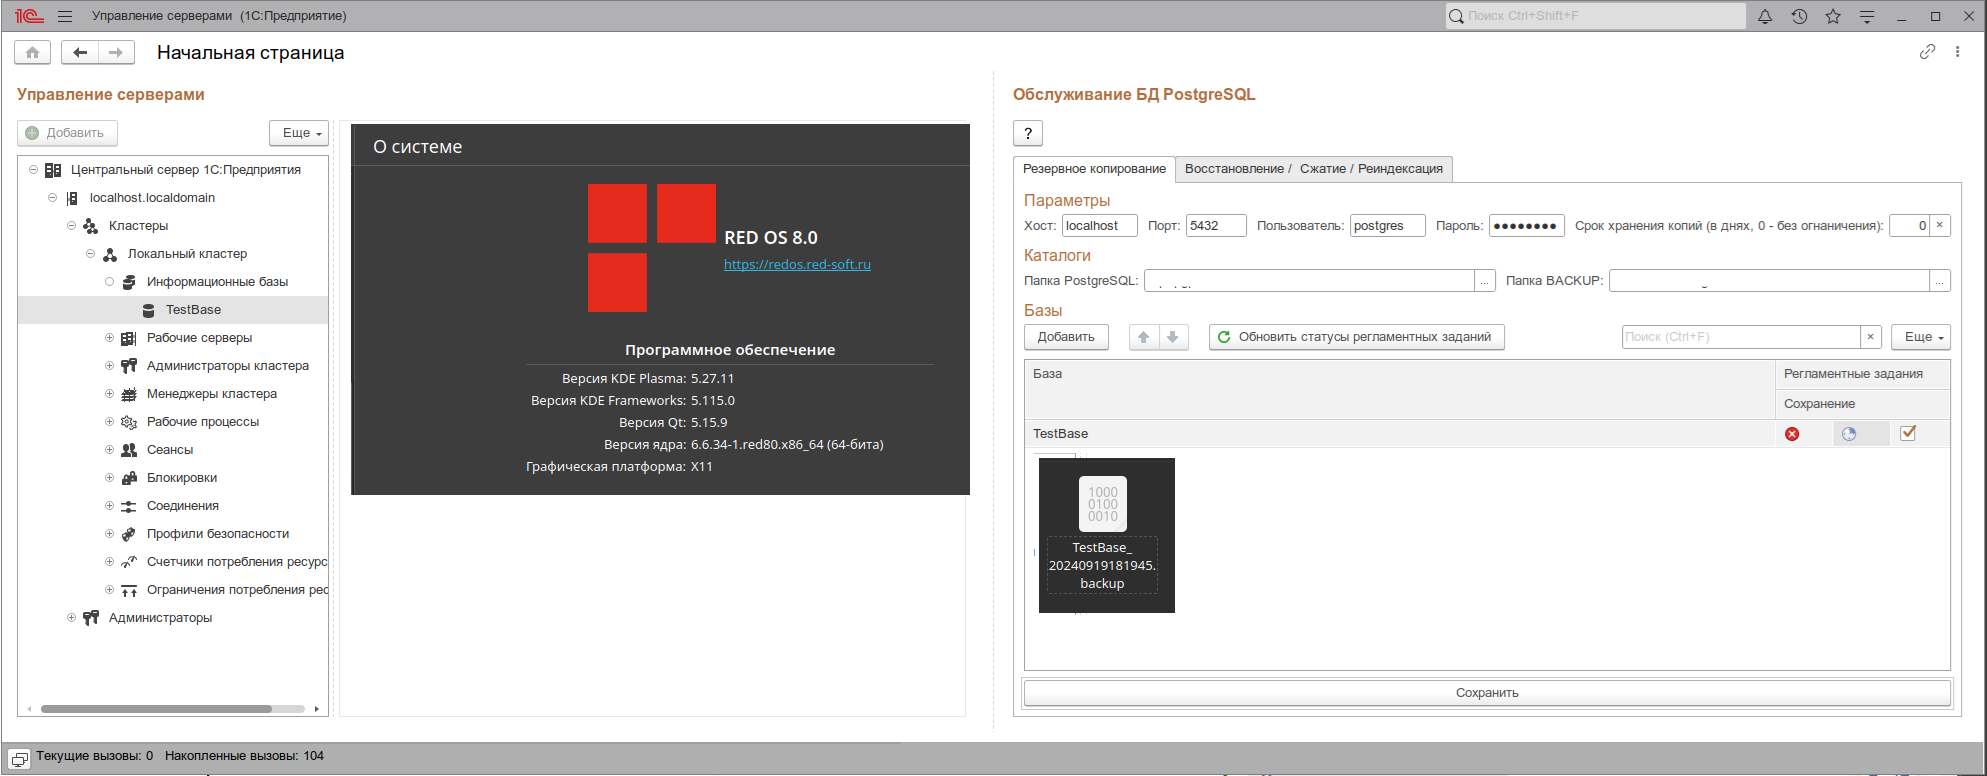
Task: Open favorites star icon
Action: 1833,16
